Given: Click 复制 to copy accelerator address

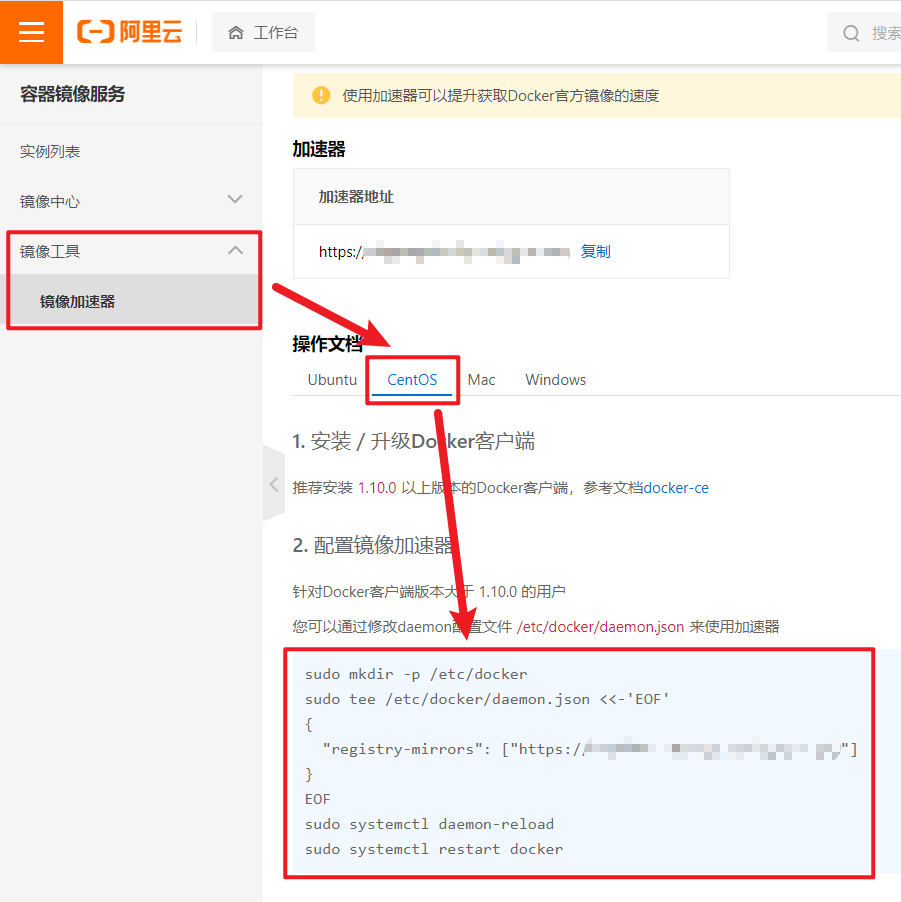Looking at the screenshot, I should click(x=595, y=251).
